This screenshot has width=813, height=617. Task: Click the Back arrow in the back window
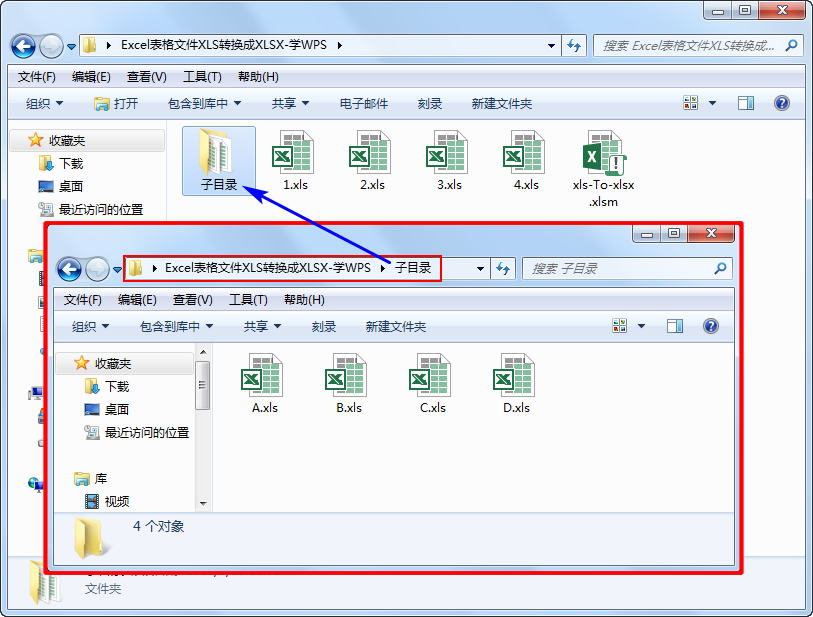pos(23,46)
